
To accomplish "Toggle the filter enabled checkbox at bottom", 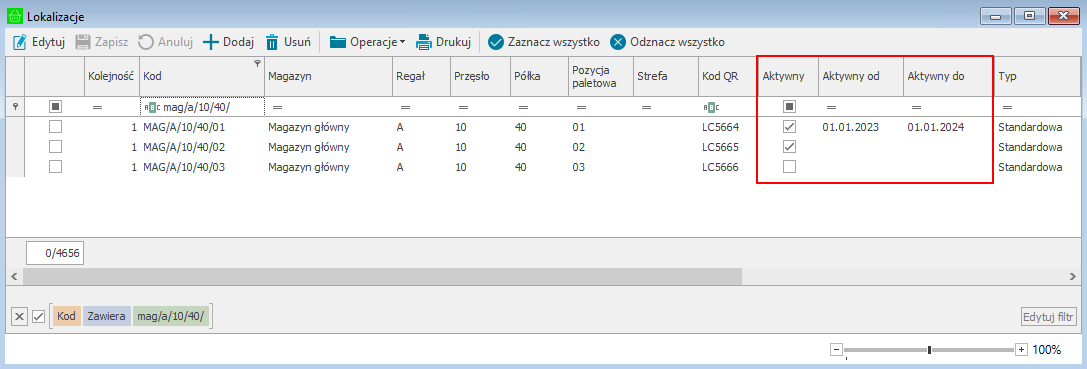I will click(x=39, y=317).
